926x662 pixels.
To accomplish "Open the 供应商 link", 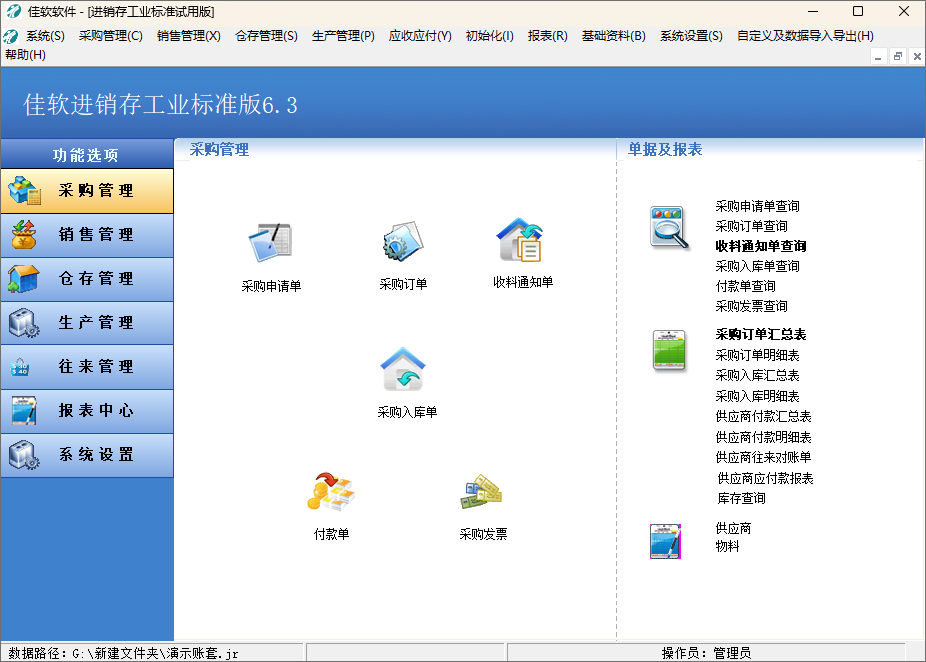I will pos(733,529).
